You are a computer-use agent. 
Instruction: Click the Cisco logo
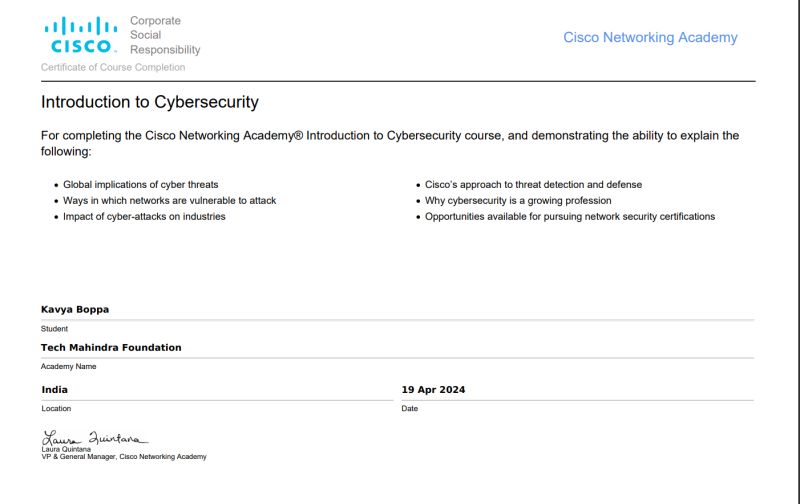click(81, 35)
